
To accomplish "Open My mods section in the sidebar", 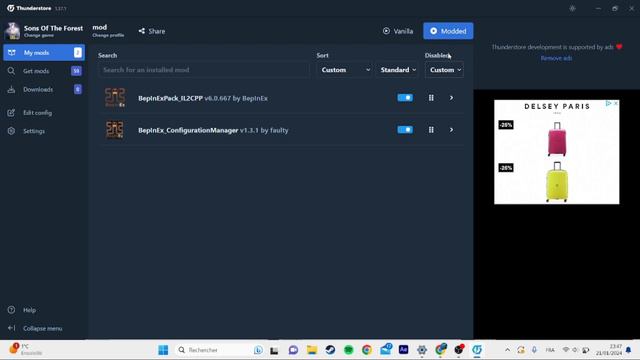I will coord(44,53).
